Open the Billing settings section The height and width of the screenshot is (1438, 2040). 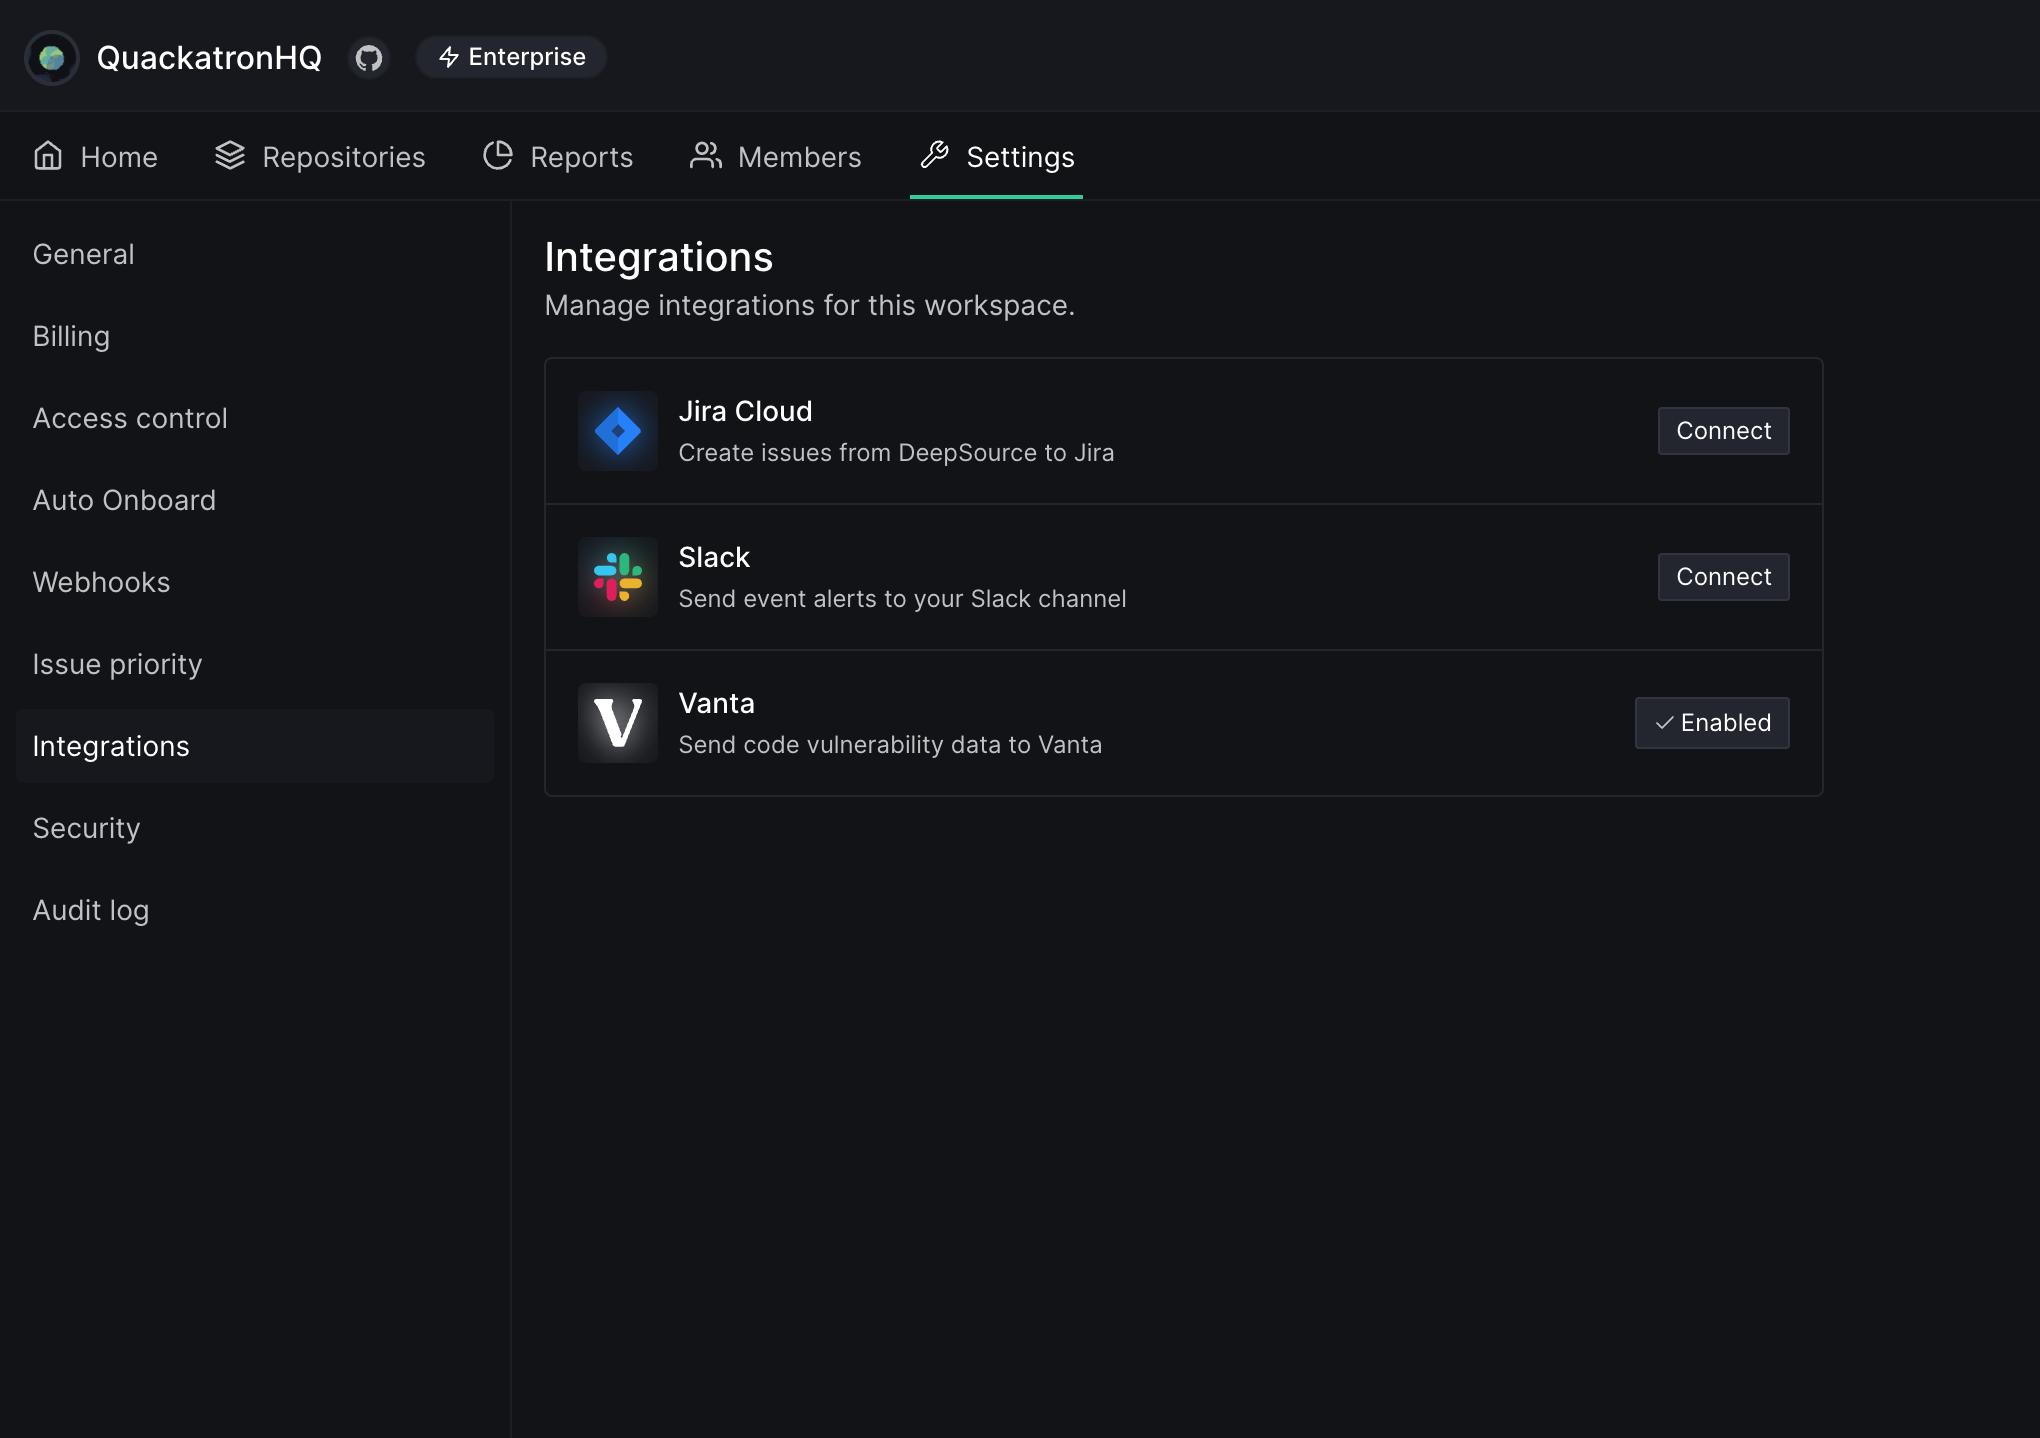[71, 336]
